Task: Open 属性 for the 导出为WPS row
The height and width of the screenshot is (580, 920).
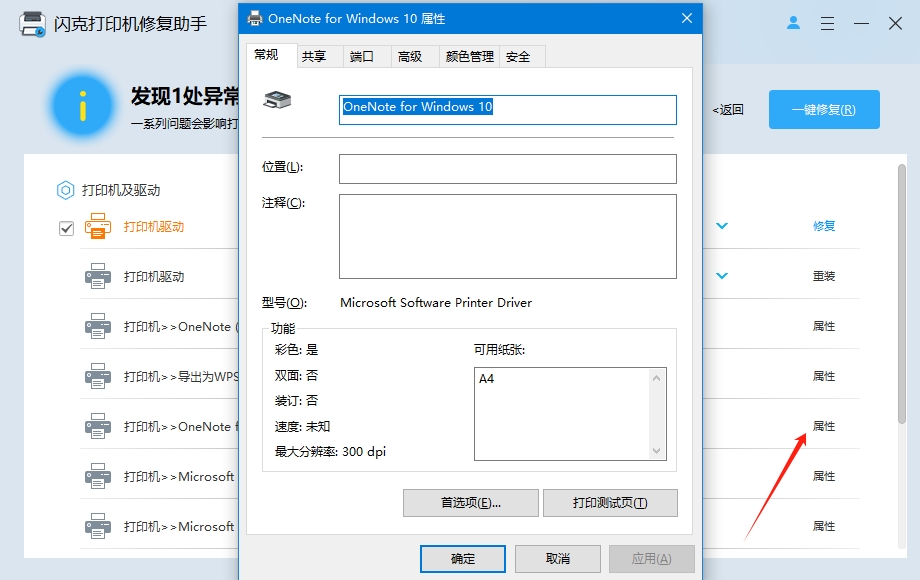Action: point(824,376)
